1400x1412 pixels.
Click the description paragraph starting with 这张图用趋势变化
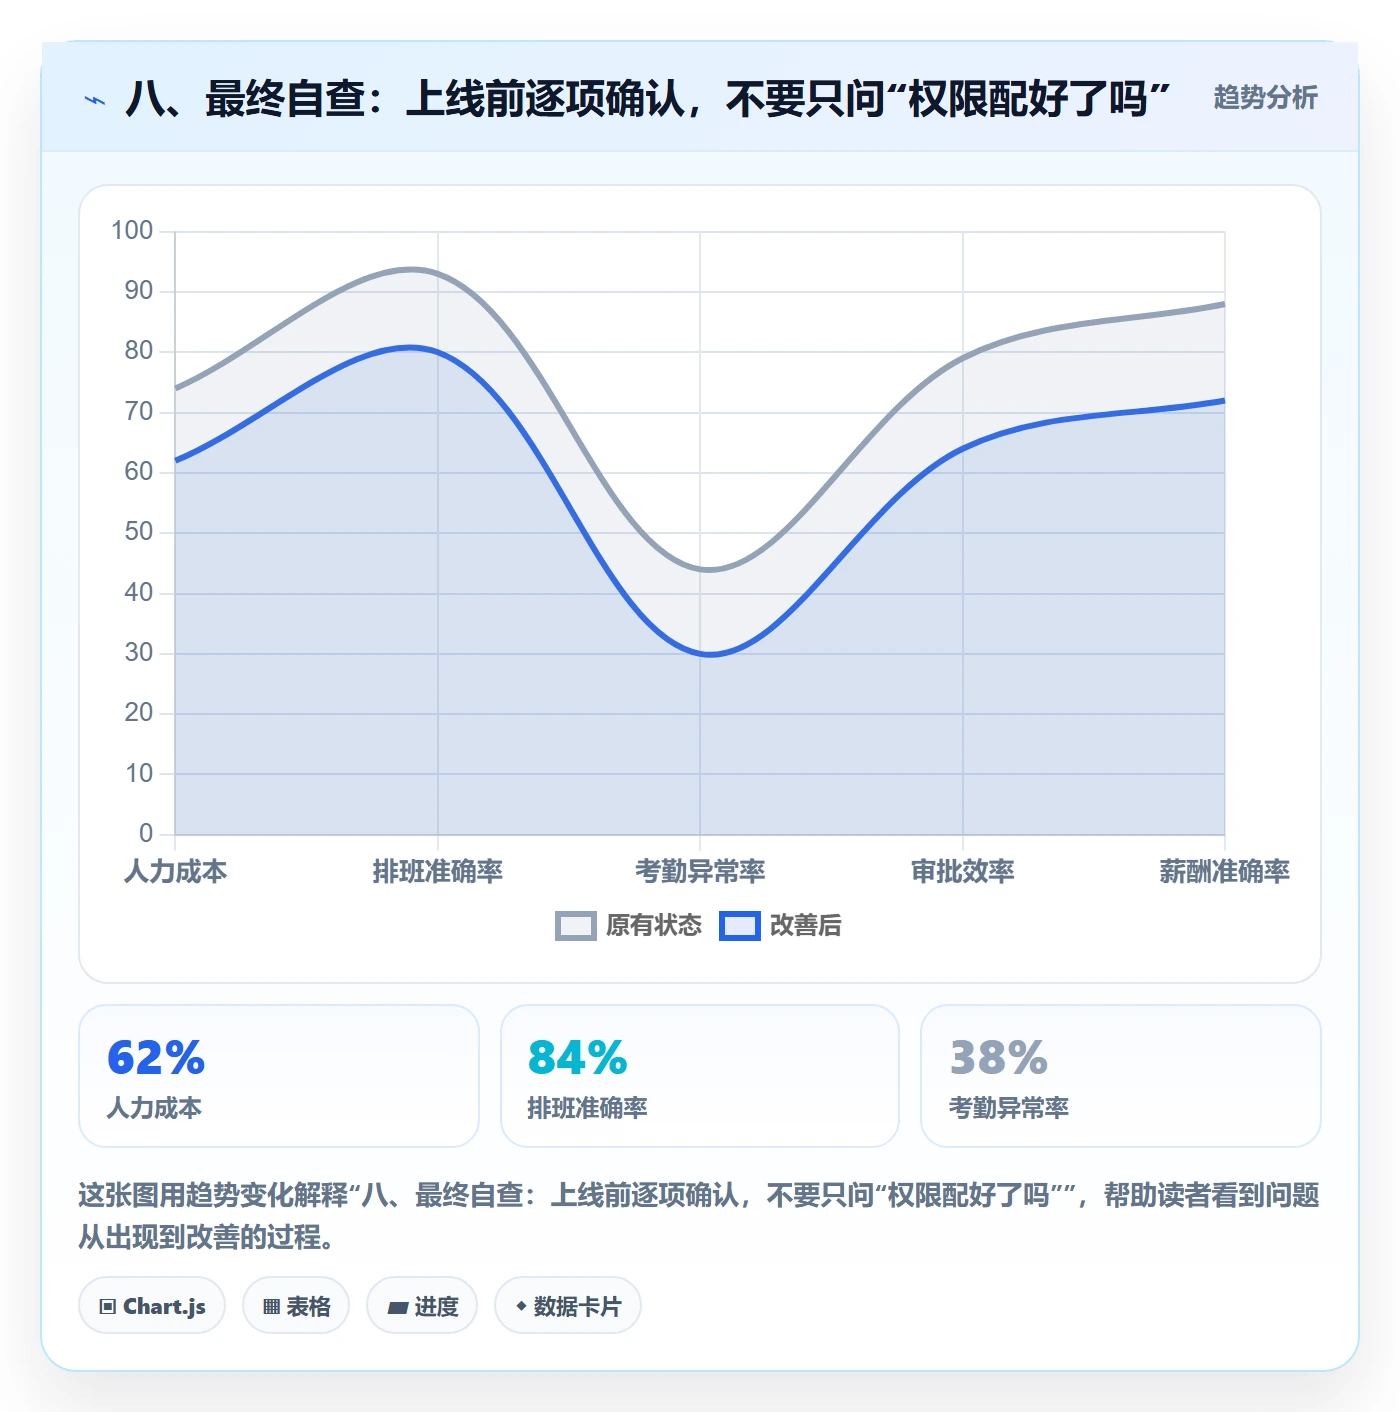tap(699, 1216)
